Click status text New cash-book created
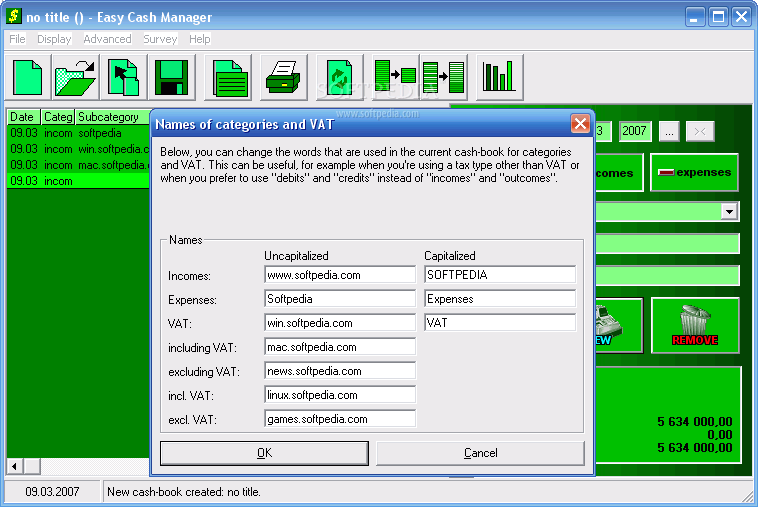Viewport: 758px width, 507px height. click(x=184, y=492)
